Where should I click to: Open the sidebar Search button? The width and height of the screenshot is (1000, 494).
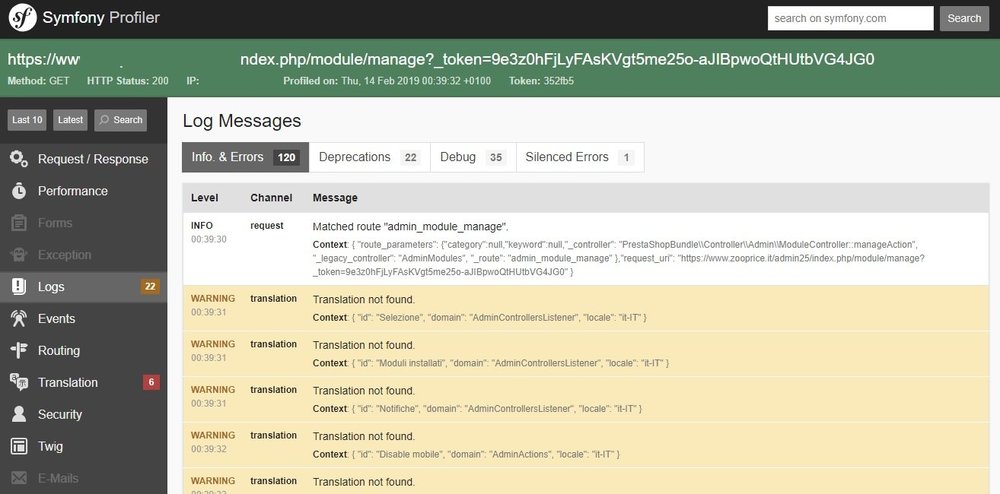pos(120,120)
